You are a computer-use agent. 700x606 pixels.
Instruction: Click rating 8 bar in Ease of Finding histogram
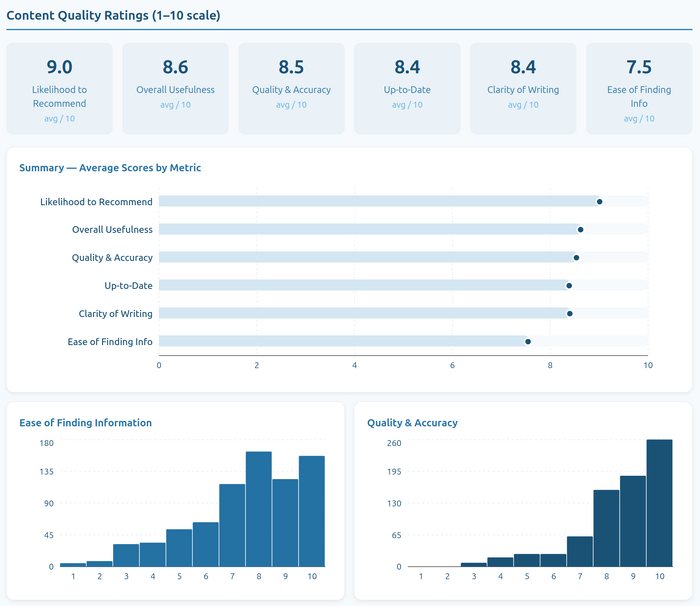(259, 510)
